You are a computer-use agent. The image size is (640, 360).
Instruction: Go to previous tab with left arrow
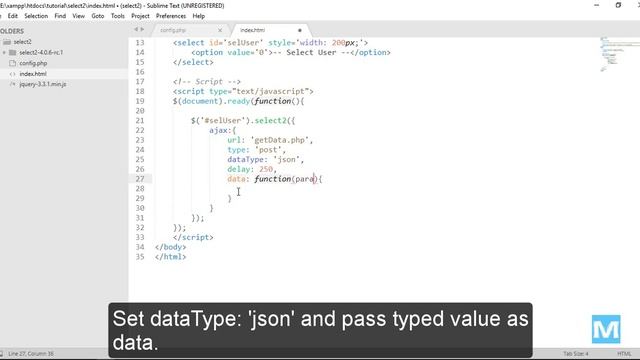tap(136, 29)
